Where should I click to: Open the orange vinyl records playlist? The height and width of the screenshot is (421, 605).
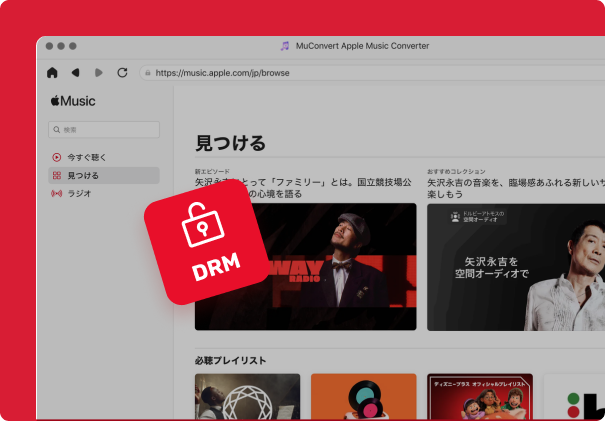(363, 396)
